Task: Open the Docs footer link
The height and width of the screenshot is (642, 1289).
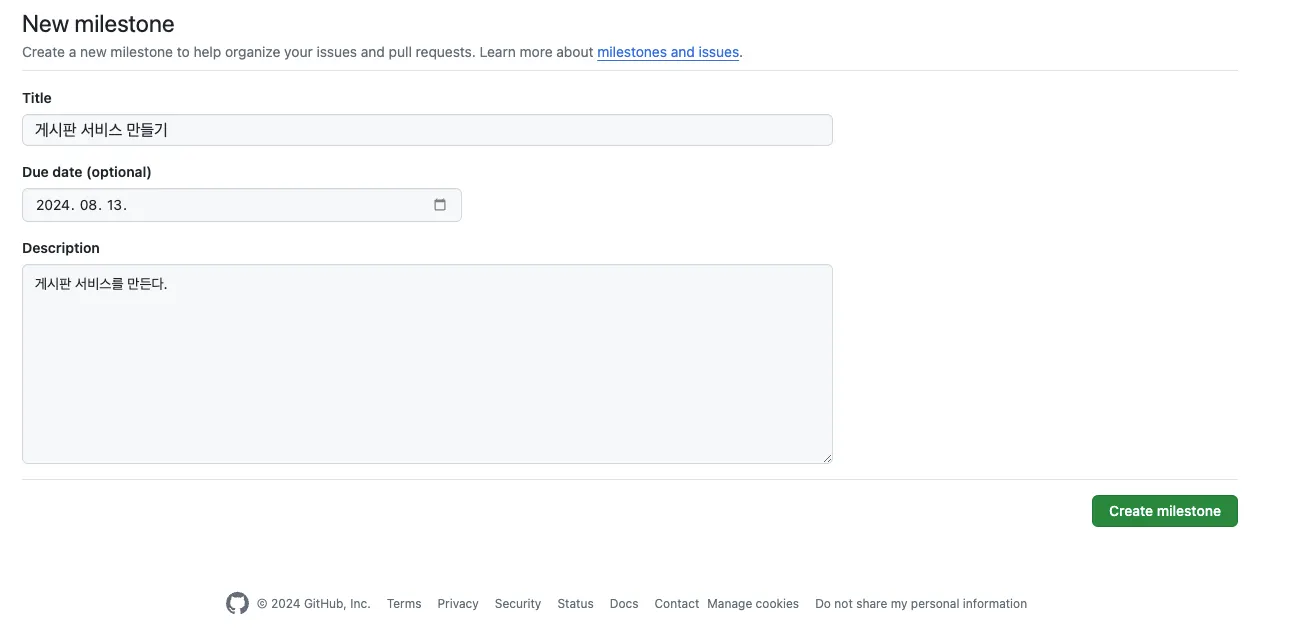Action: coord(624,604)
